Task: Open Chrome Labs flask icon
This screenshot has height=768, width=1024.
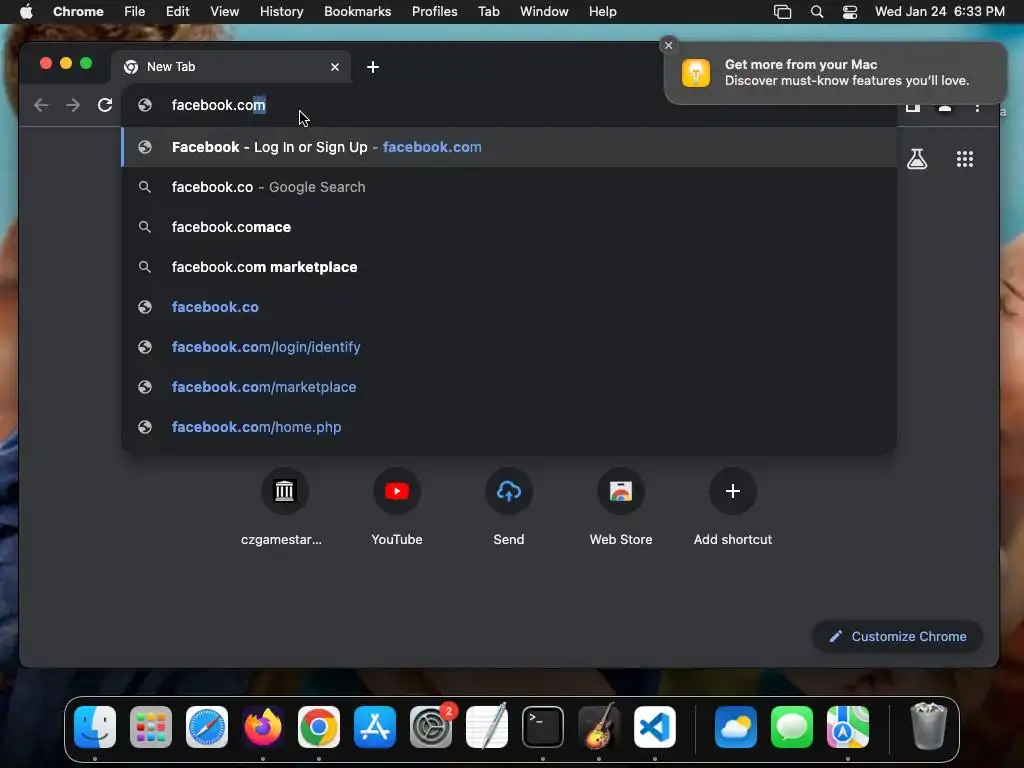Action: [x=917, y=159]
